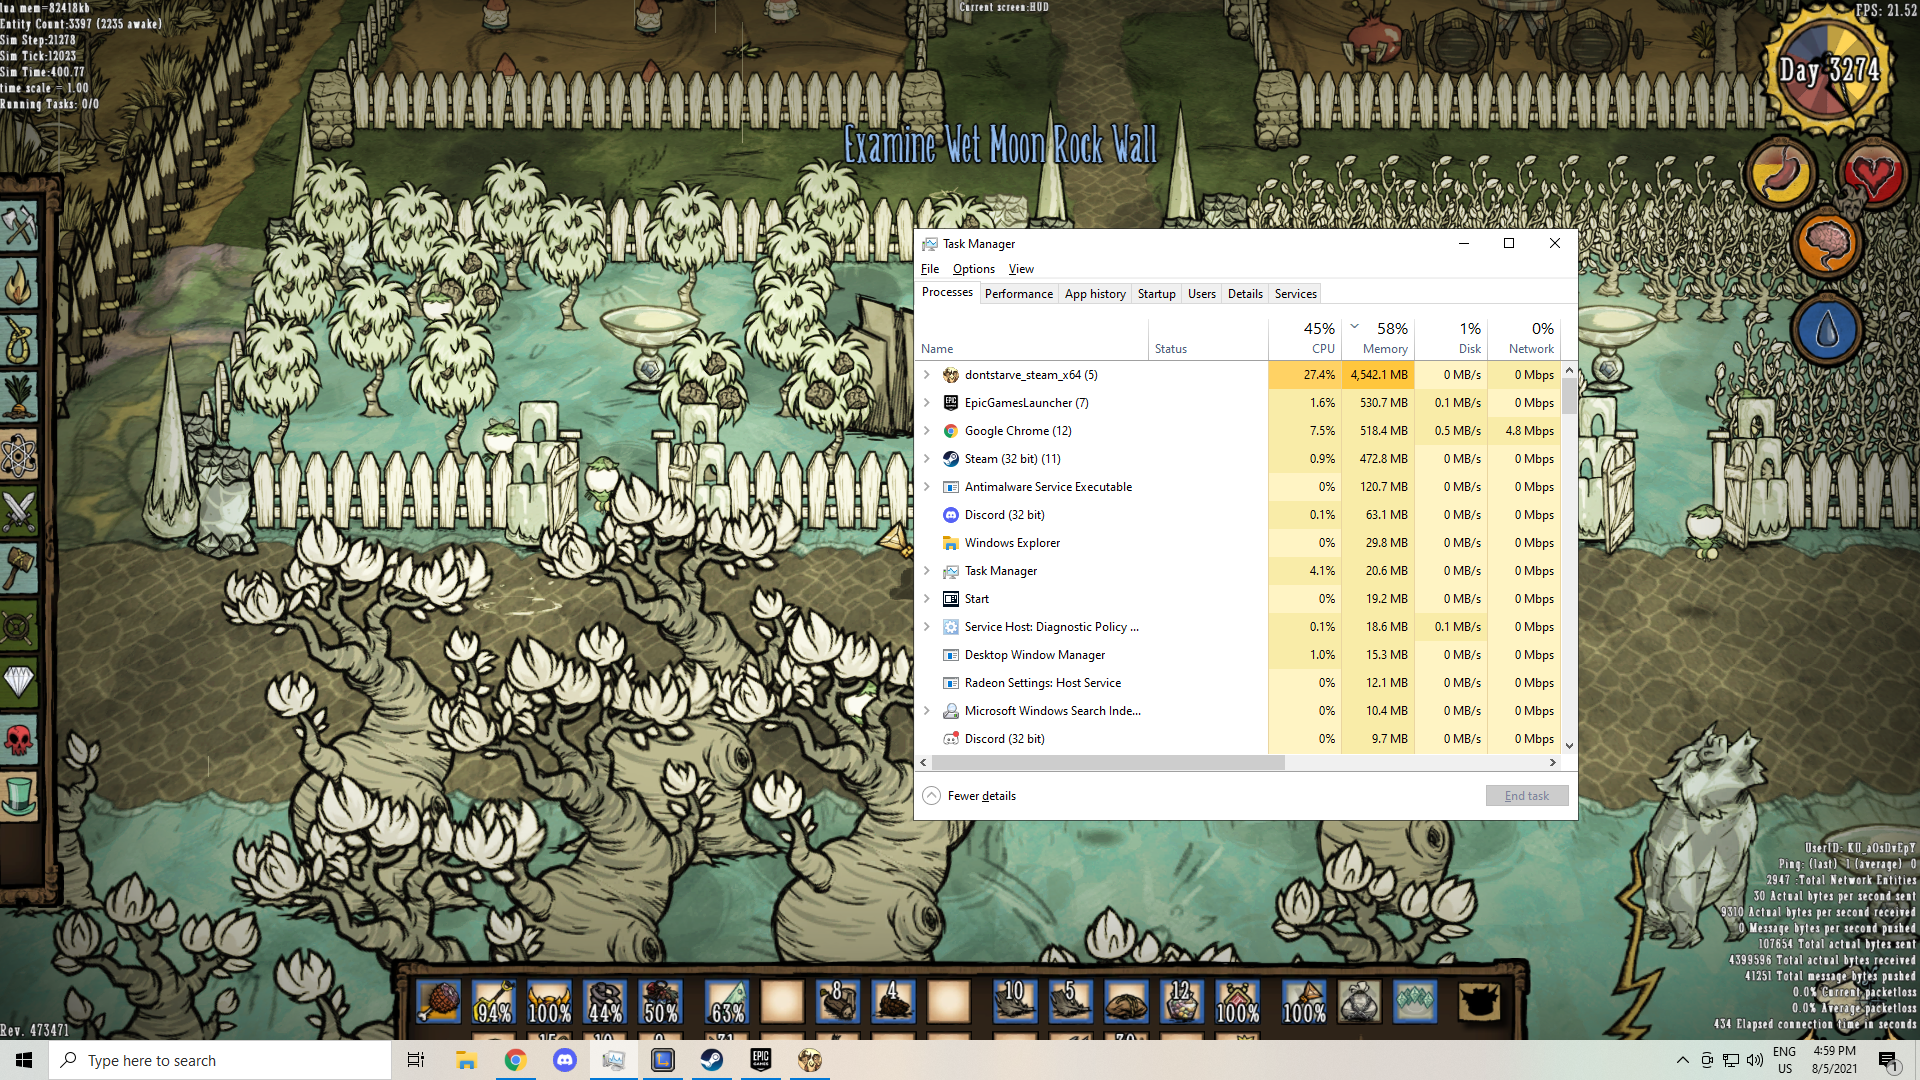Open the Tools crafting tab (axe icon)
The width and height of the screenshot is (1920, 1080).
point(20,226)
